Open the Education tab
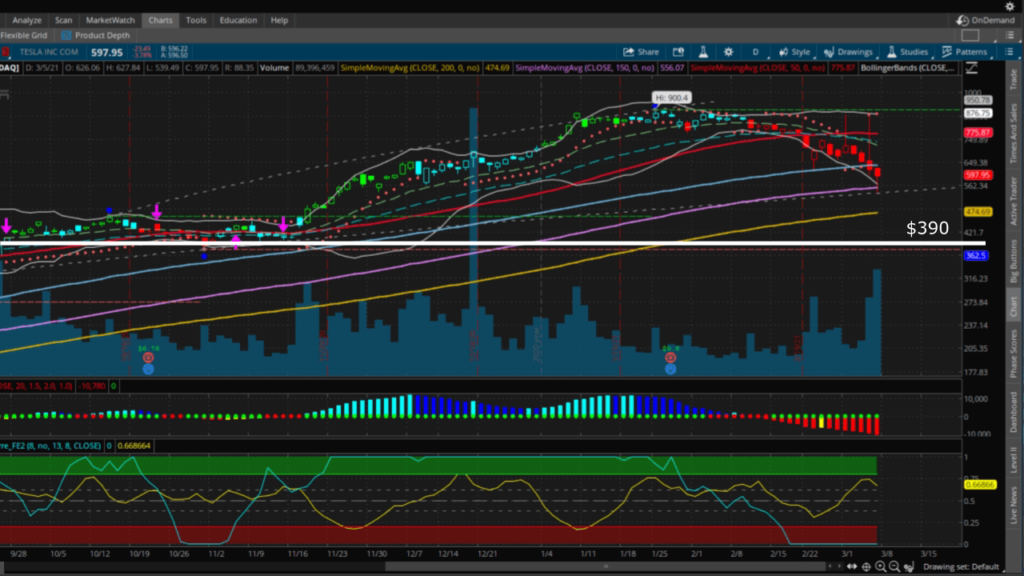Viewport: 1024px width, 576px height. click(x=238, y=20)
